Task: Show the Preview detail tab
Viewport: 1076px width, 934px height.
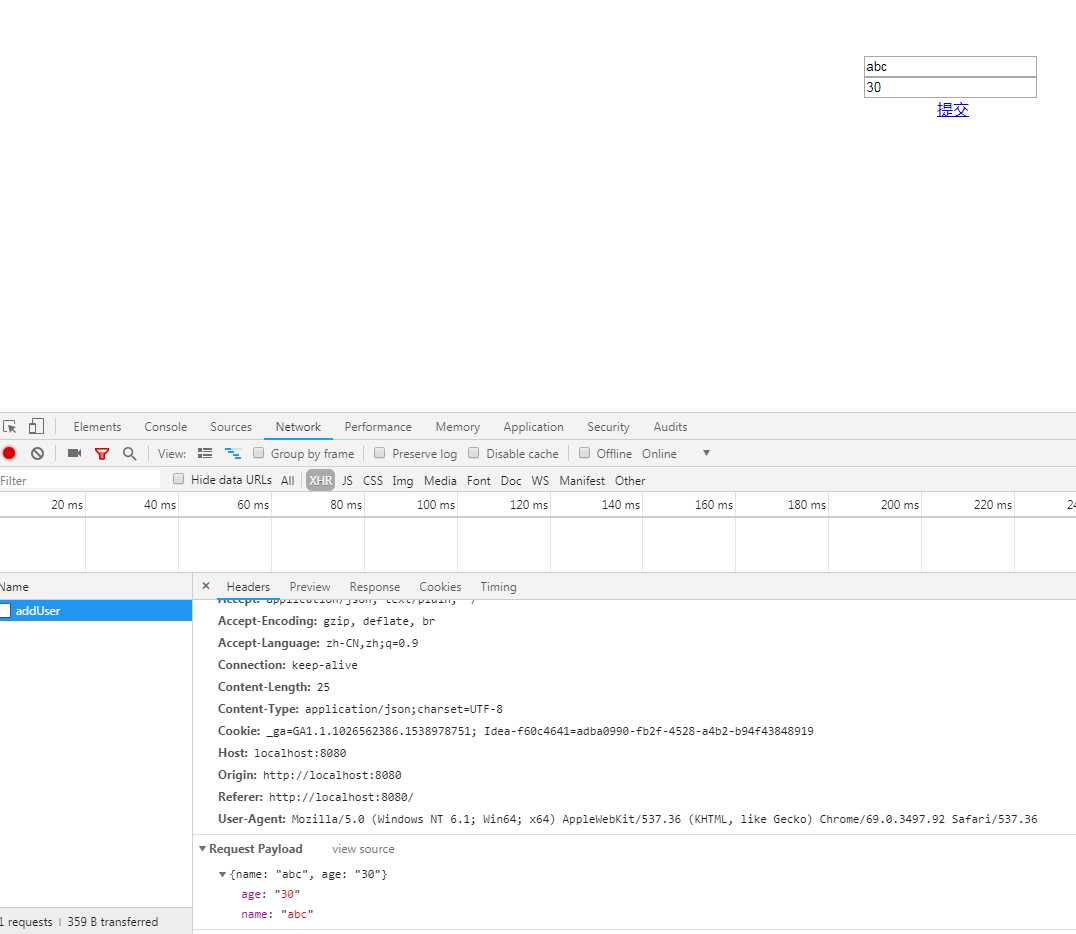Action: coord(309,587)
